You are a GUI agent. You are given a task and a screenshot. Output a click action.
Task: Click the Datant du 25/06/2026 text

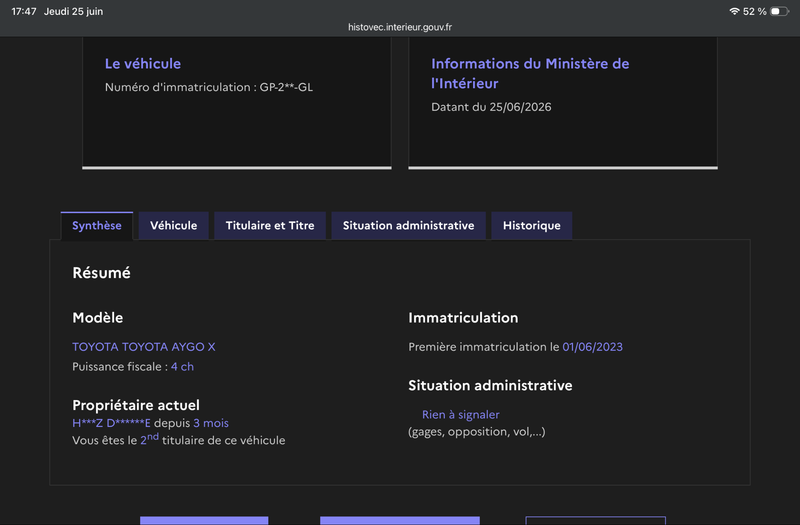point(491,107)
